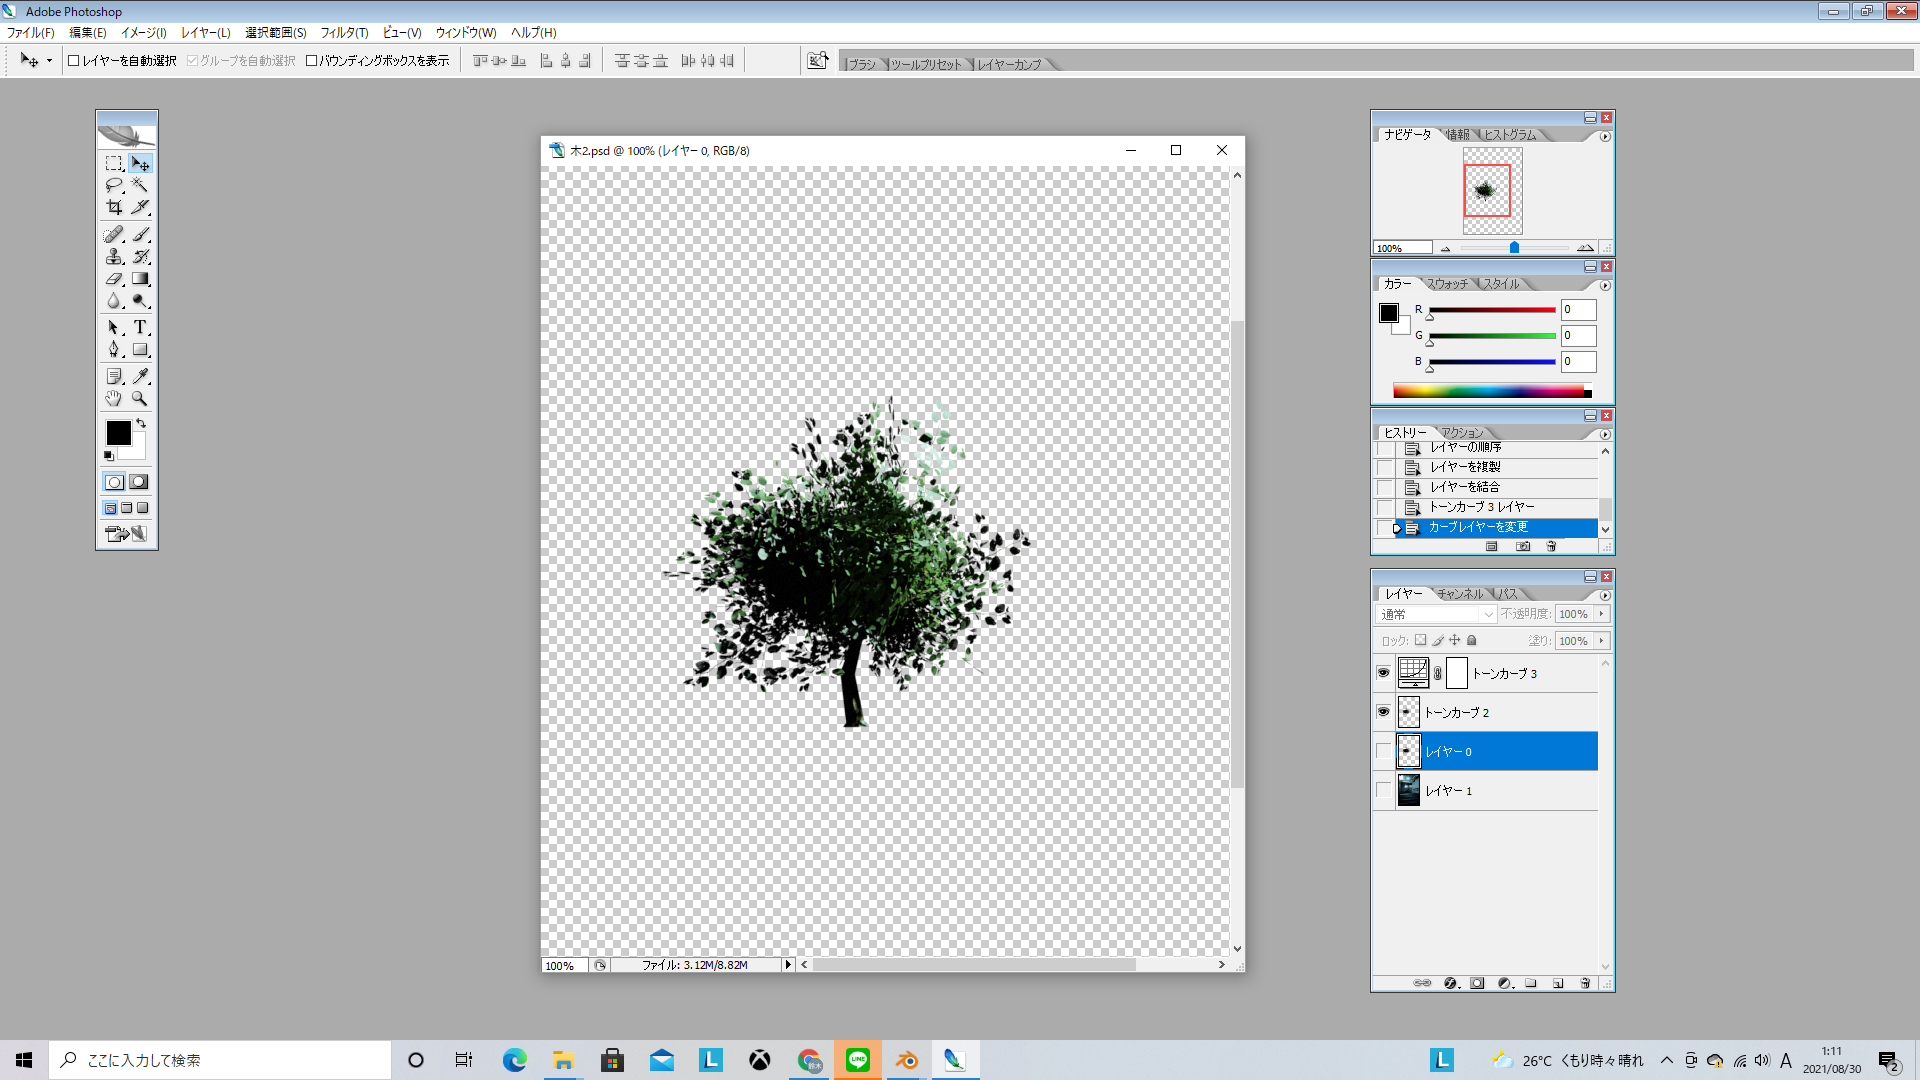The width and height of the screenshot is (1920, 1080).
Task: Select the Hand tool
Action: 114,398
